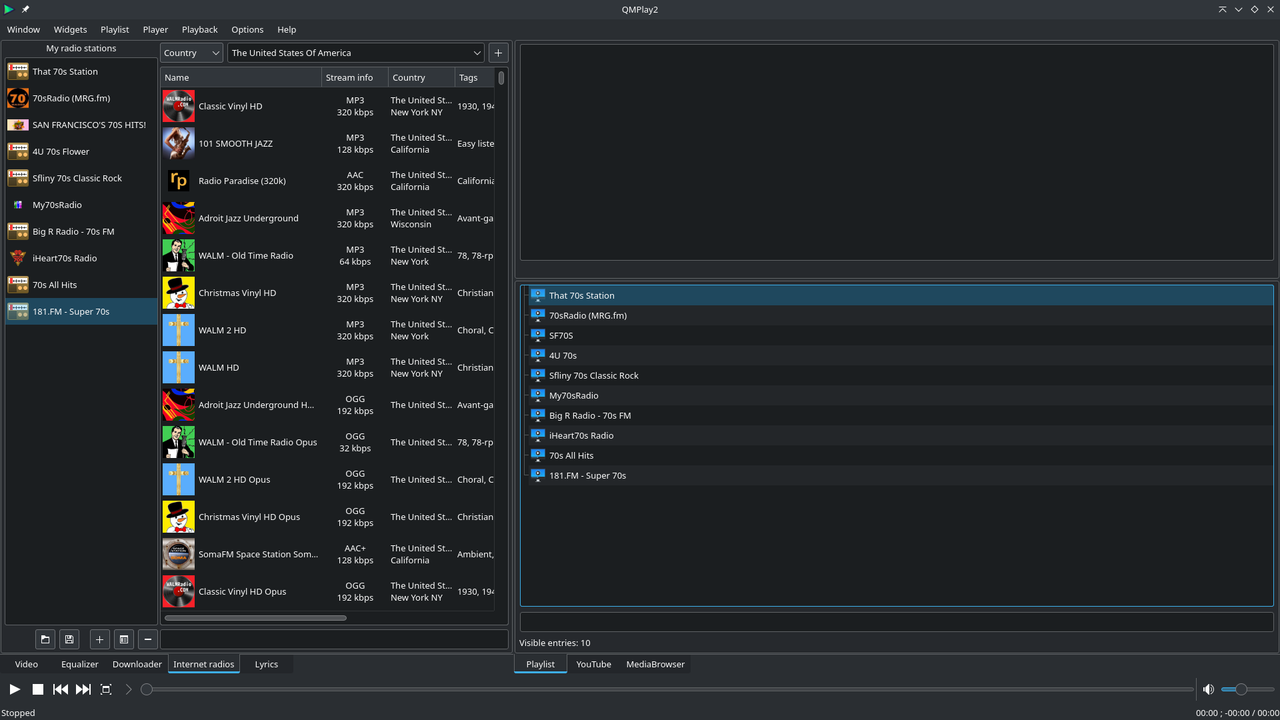Click the chevron arrow beside the seek bar
The height and width of the screenshot is (720, 1280).
(128, 689)
